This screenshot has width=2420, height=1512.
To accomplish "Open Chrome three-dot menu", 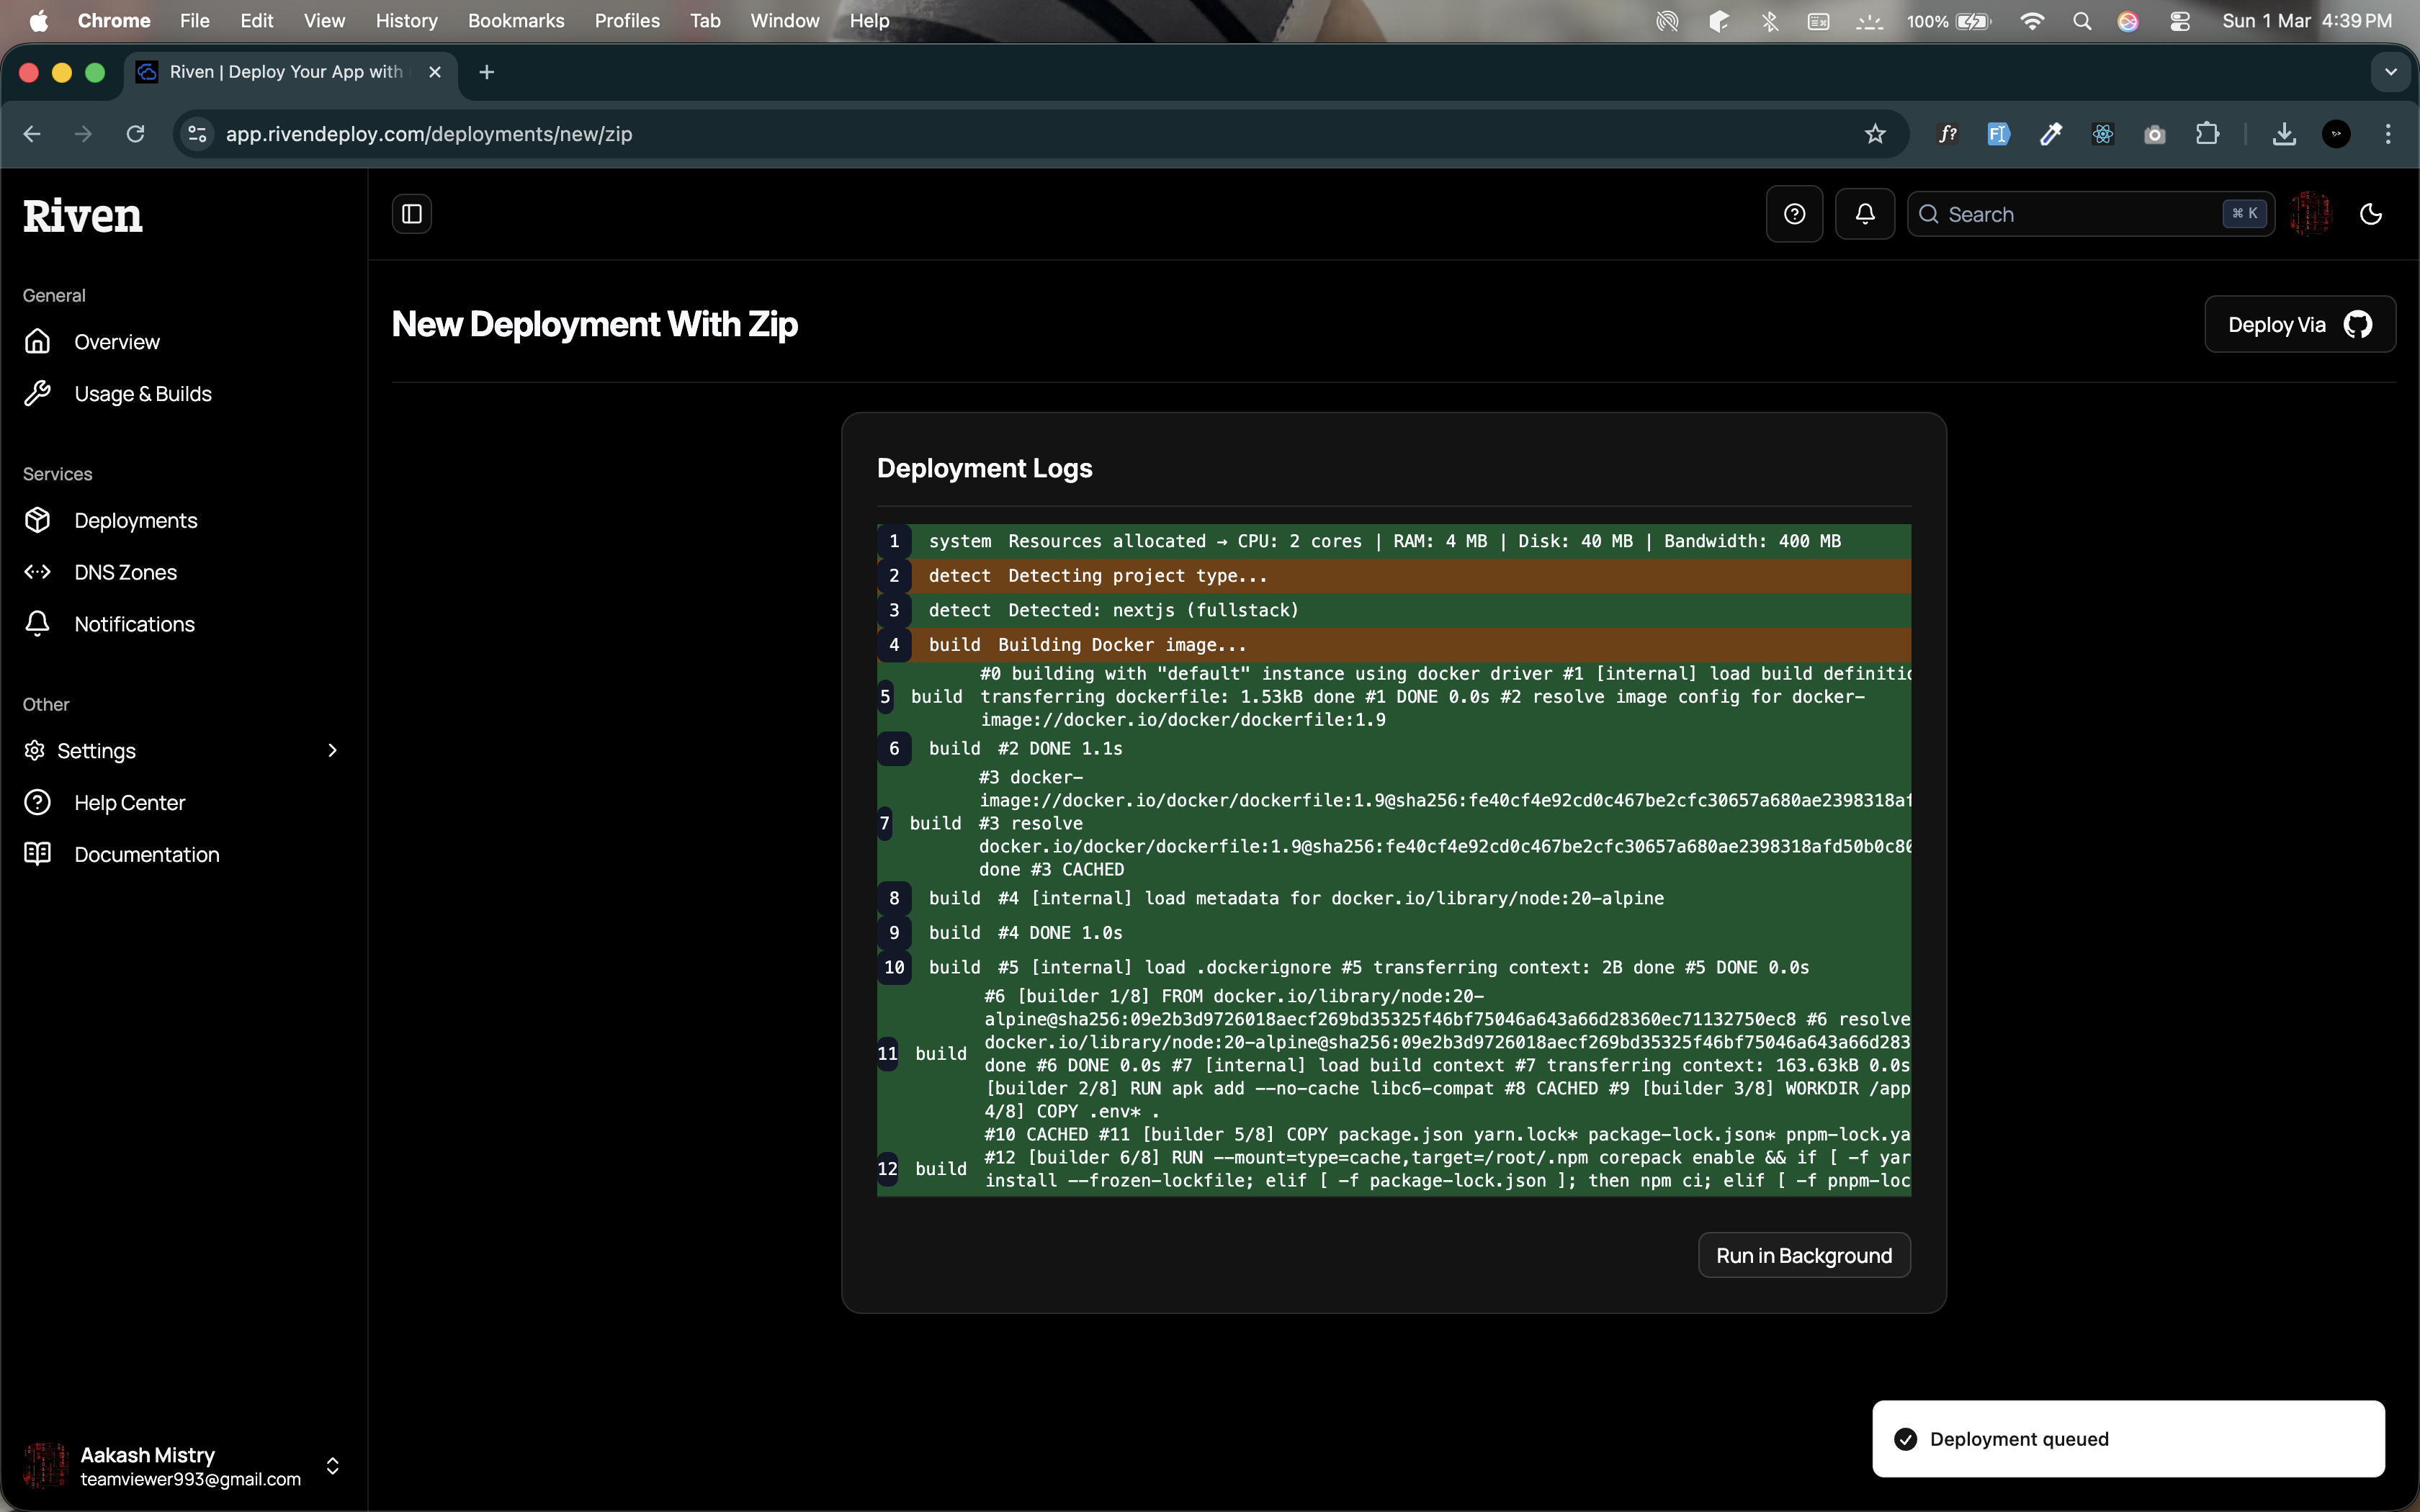I will (x=2388, y=134).
